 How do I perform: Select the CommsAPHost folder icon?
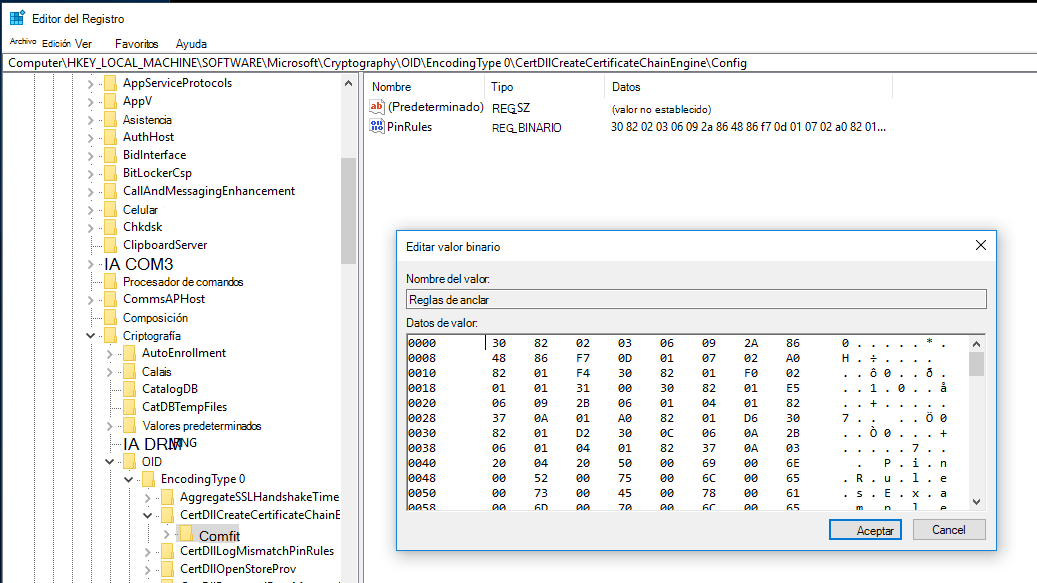click(111, 299)
